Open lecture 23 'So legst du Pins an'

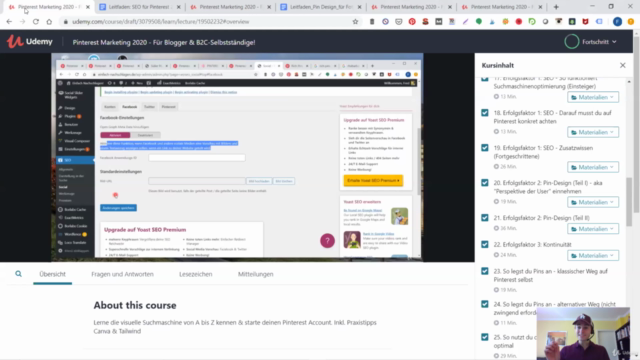pyautogui.click(x=551, y=276)
